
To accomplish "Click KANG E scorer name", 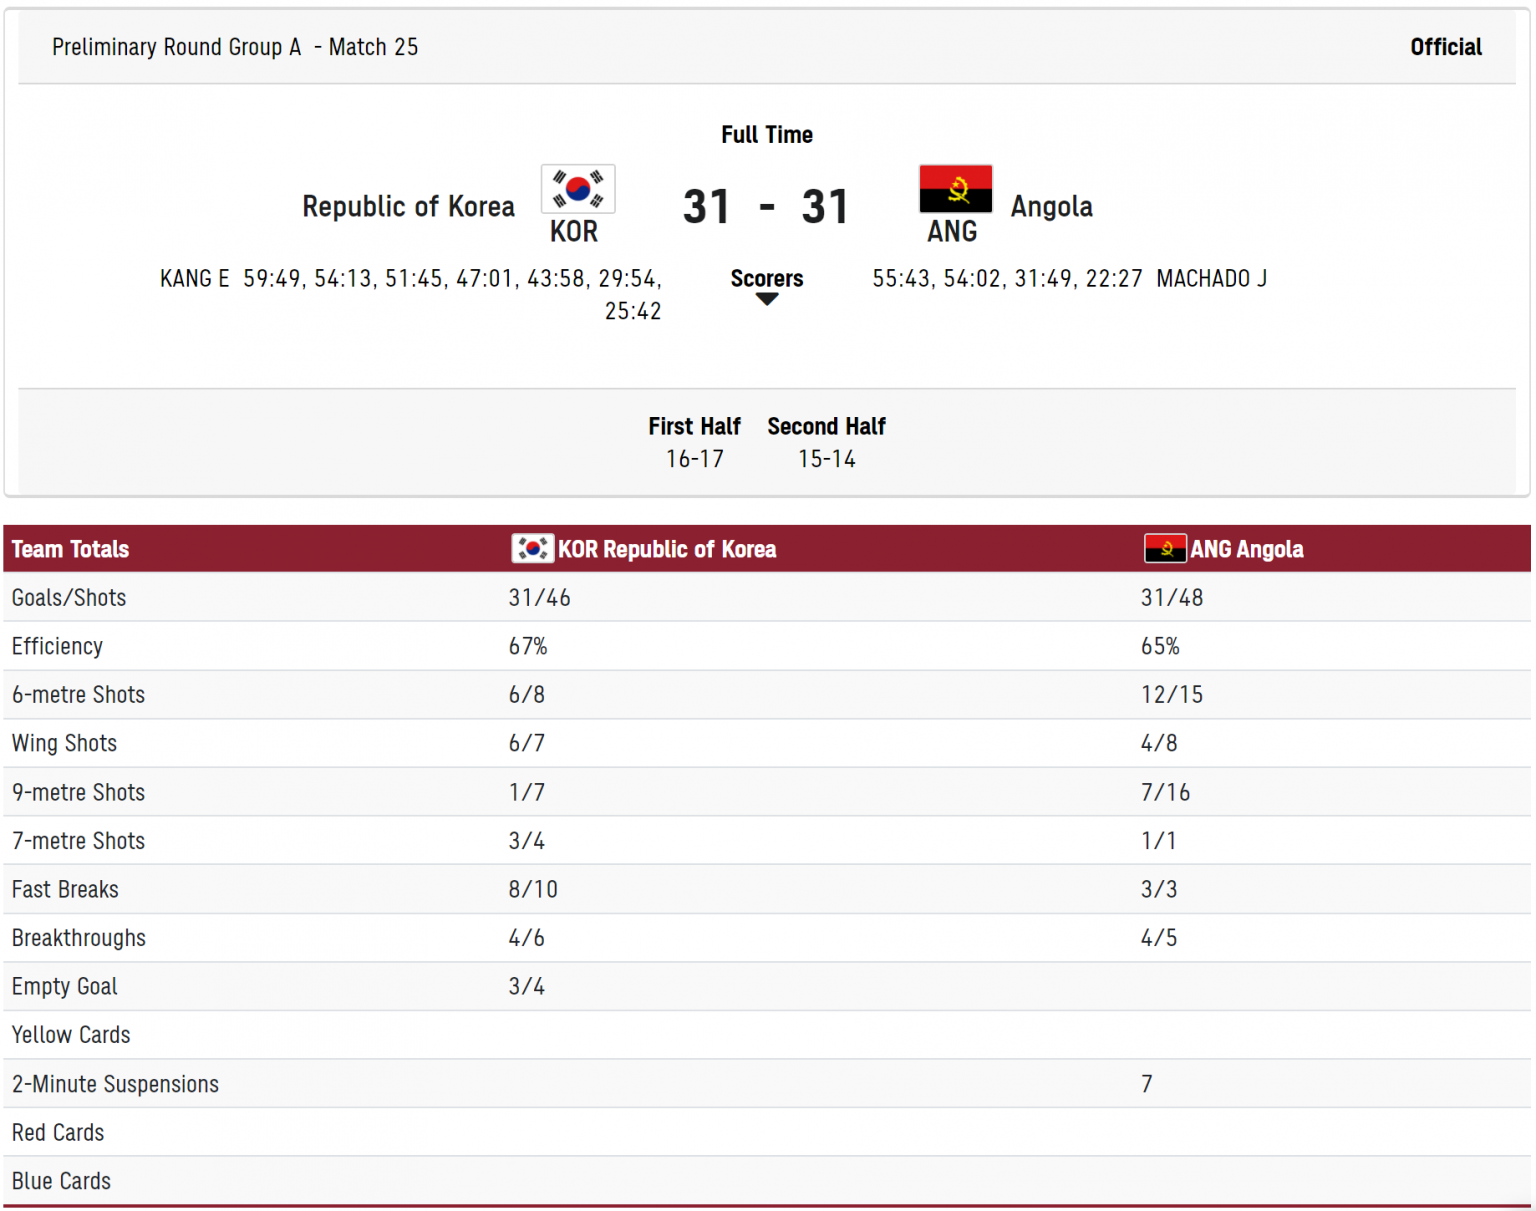I will pyautogui.click(x=195, y=279).
